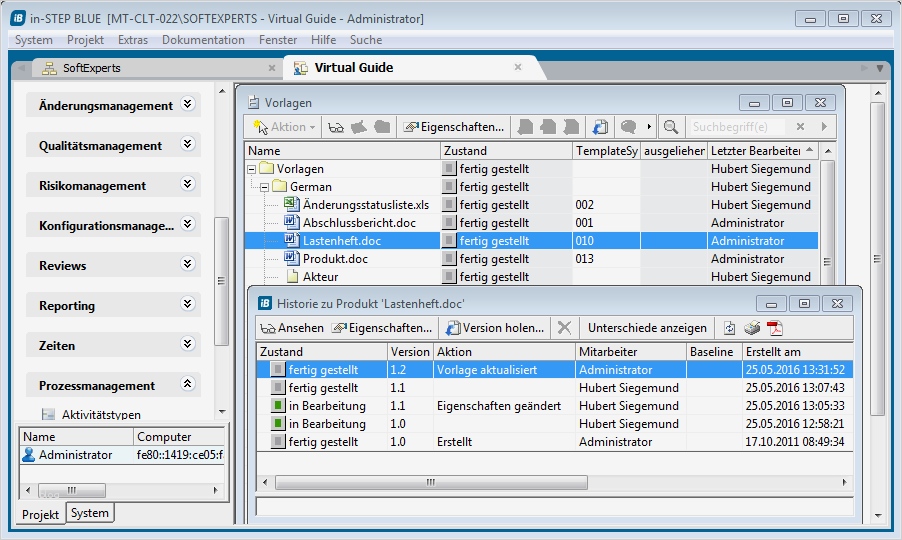The height and width of the screenshot is (540, 902).
Task: Click the blue-arrow get-version icon in Vorlagen toolbar
Action: tap(600, 127)
